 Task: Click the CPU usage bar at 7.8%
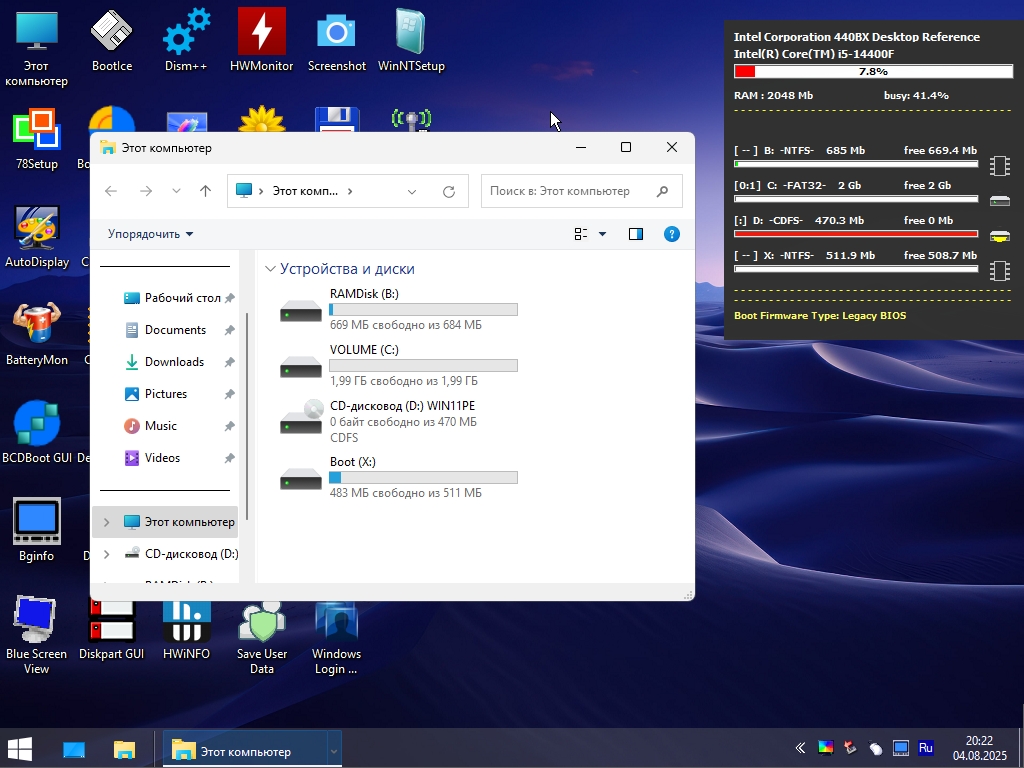(x=873, y=72)
